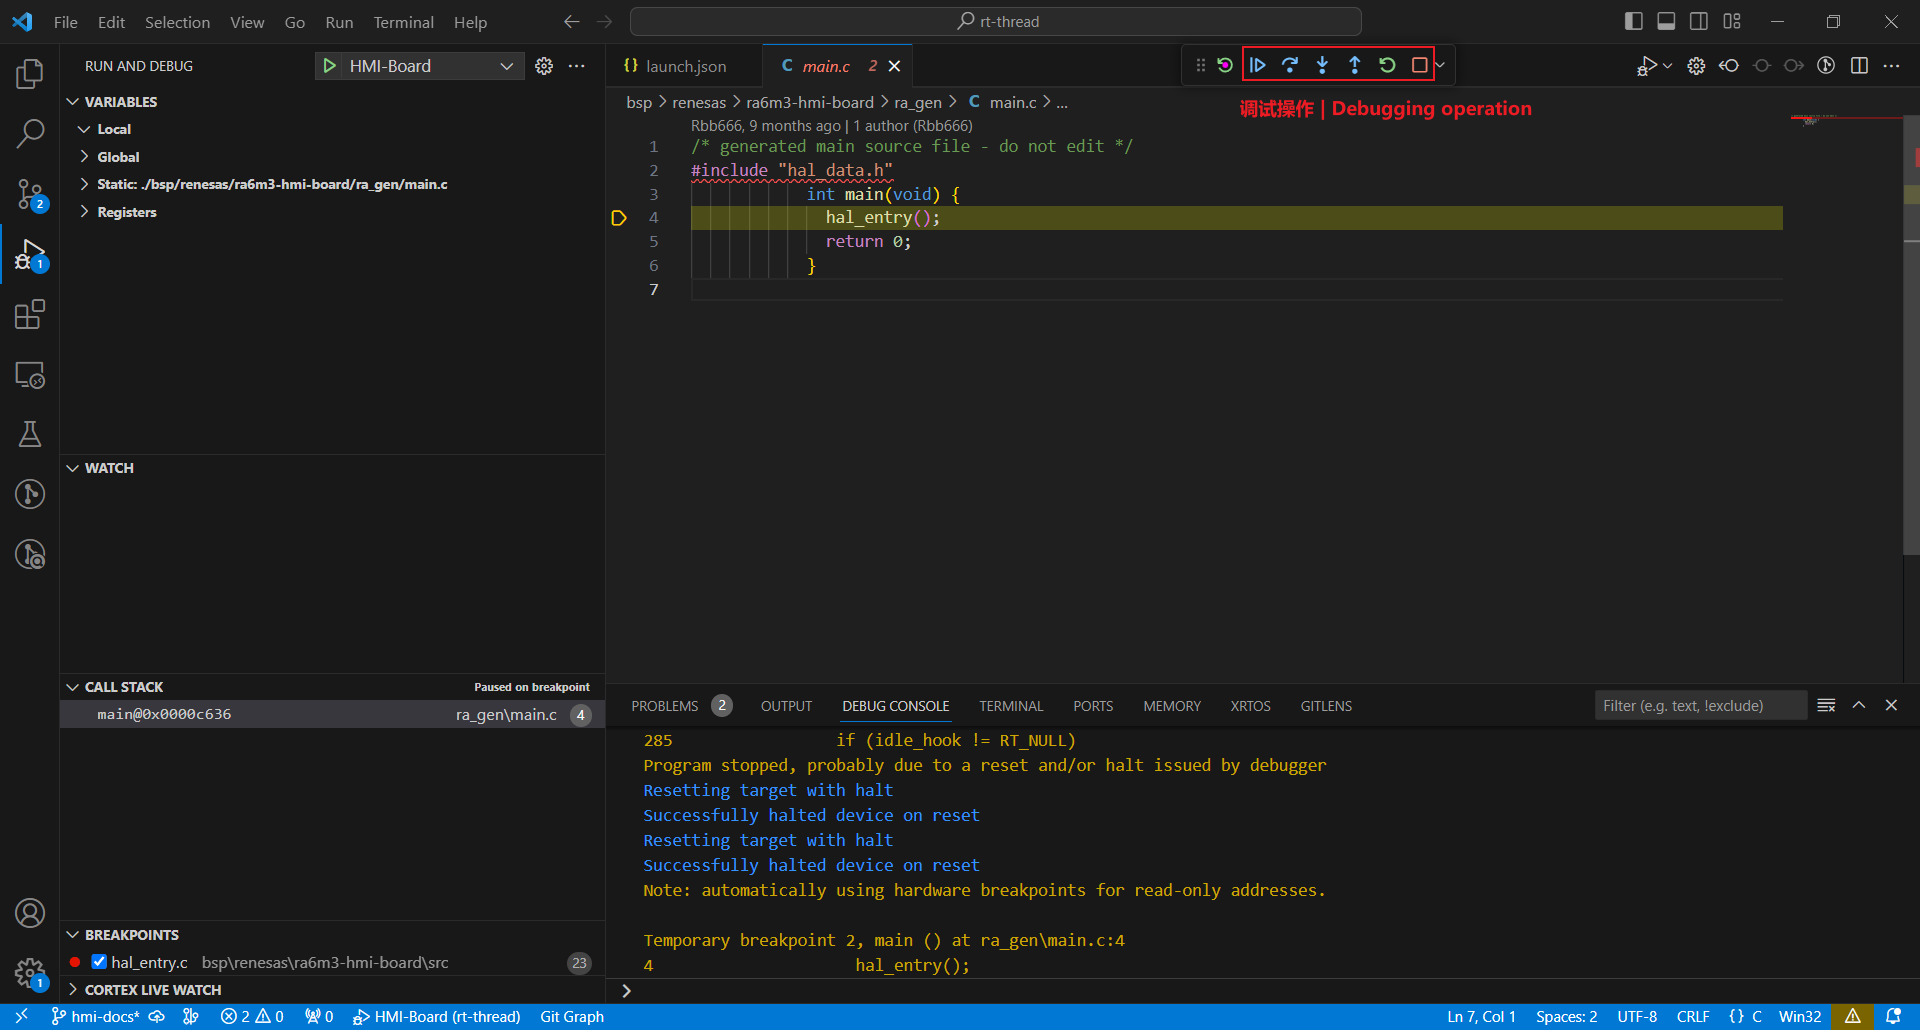Toggle the hal_entry.c breakpoint checkbox
This screenshot has height=1030, width=1920.
pyautogui.click(x=99, y=962)
